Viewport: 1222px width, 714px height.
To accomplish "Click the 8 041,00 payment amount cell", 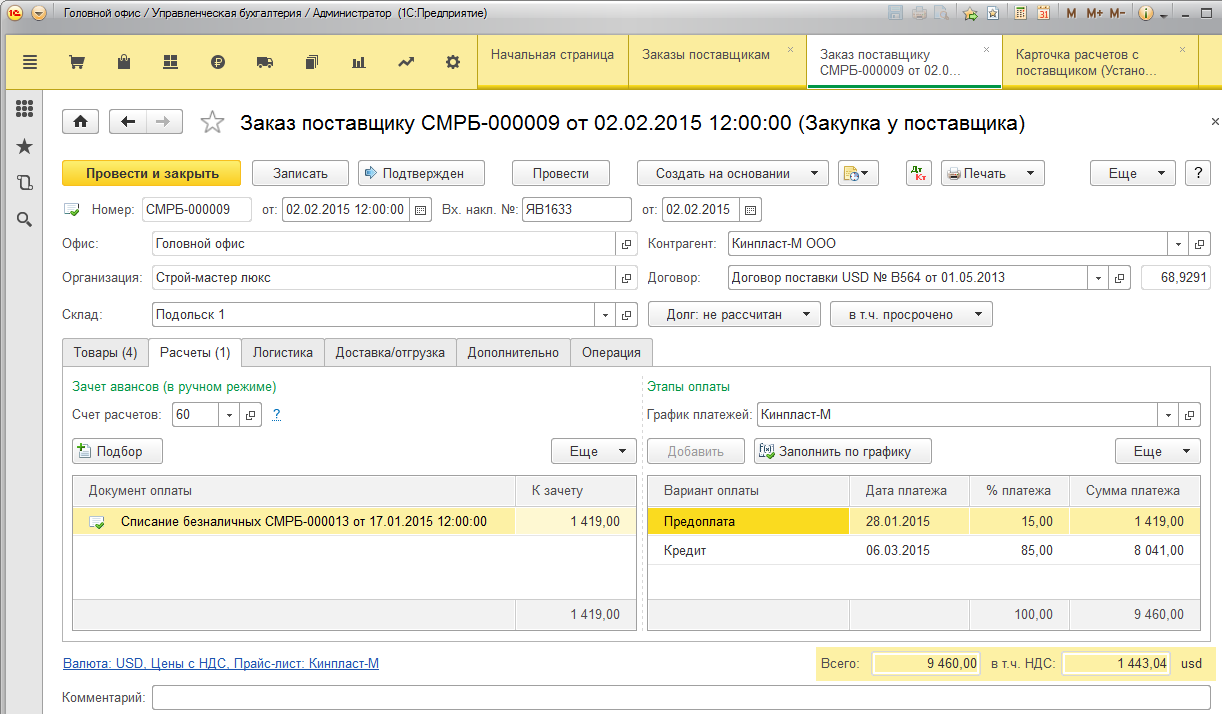I will (1135, 550).
